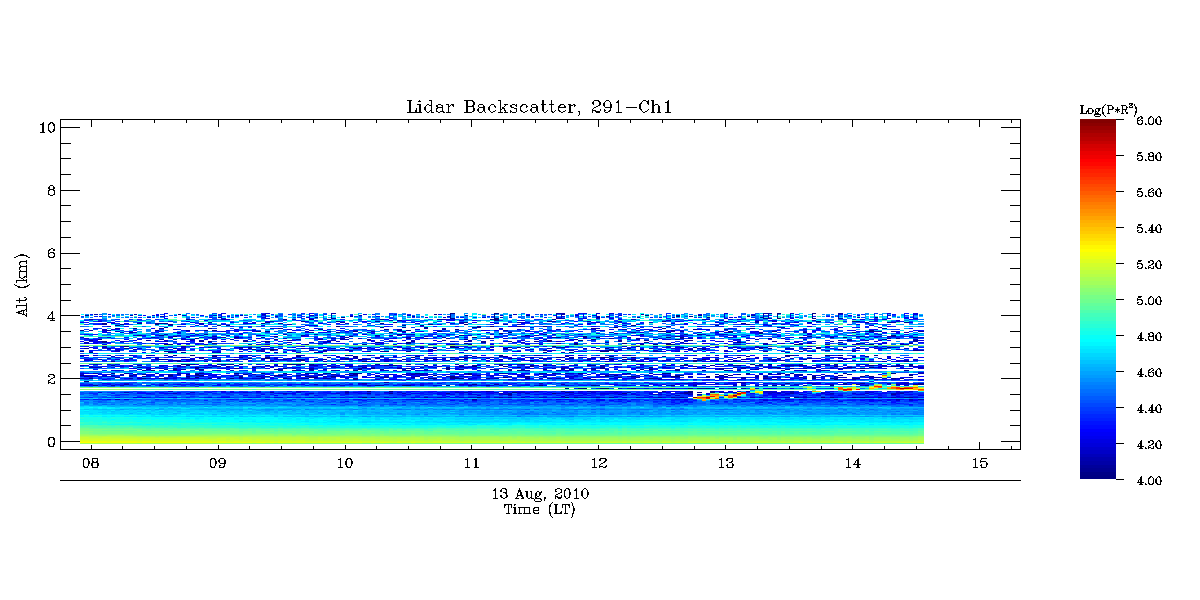
Task: Click the colorbar value 4.80
Action: click(1149, 337)
